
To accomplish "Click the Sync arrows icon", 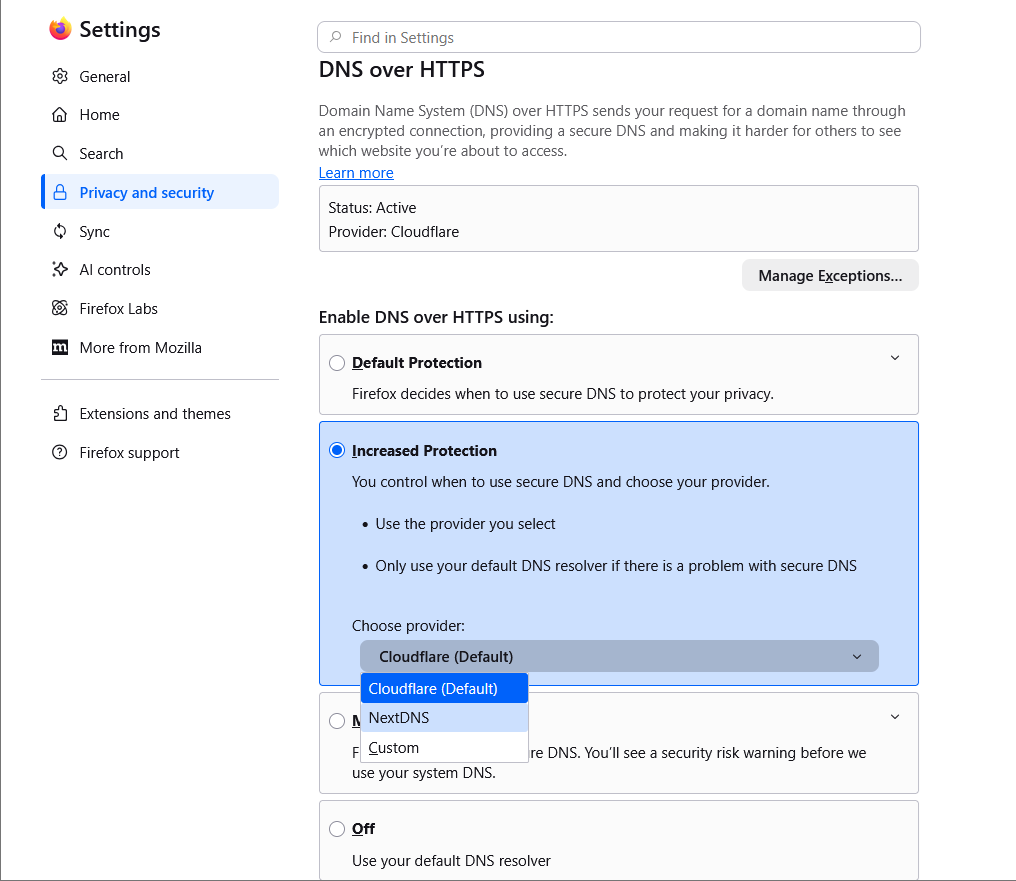I will tap(60, 231).
